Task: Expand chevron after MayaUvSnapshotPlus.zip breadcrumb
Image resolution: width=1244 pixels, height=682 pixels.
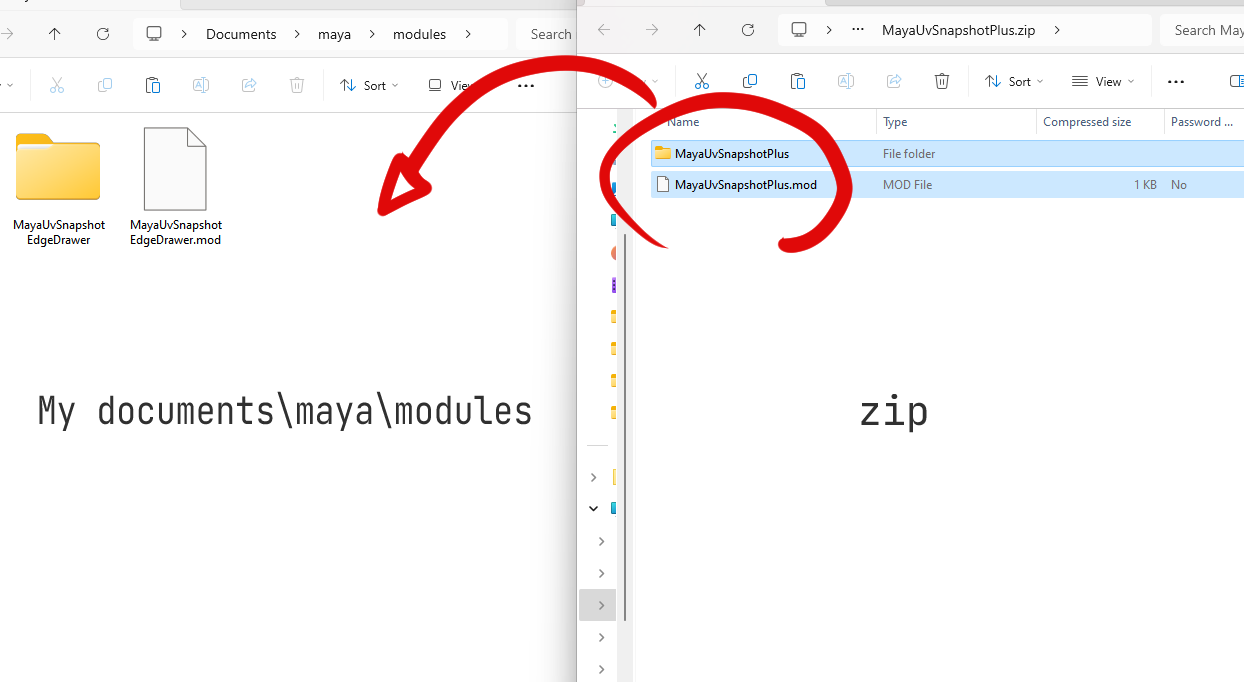Action: [1057, 30]
